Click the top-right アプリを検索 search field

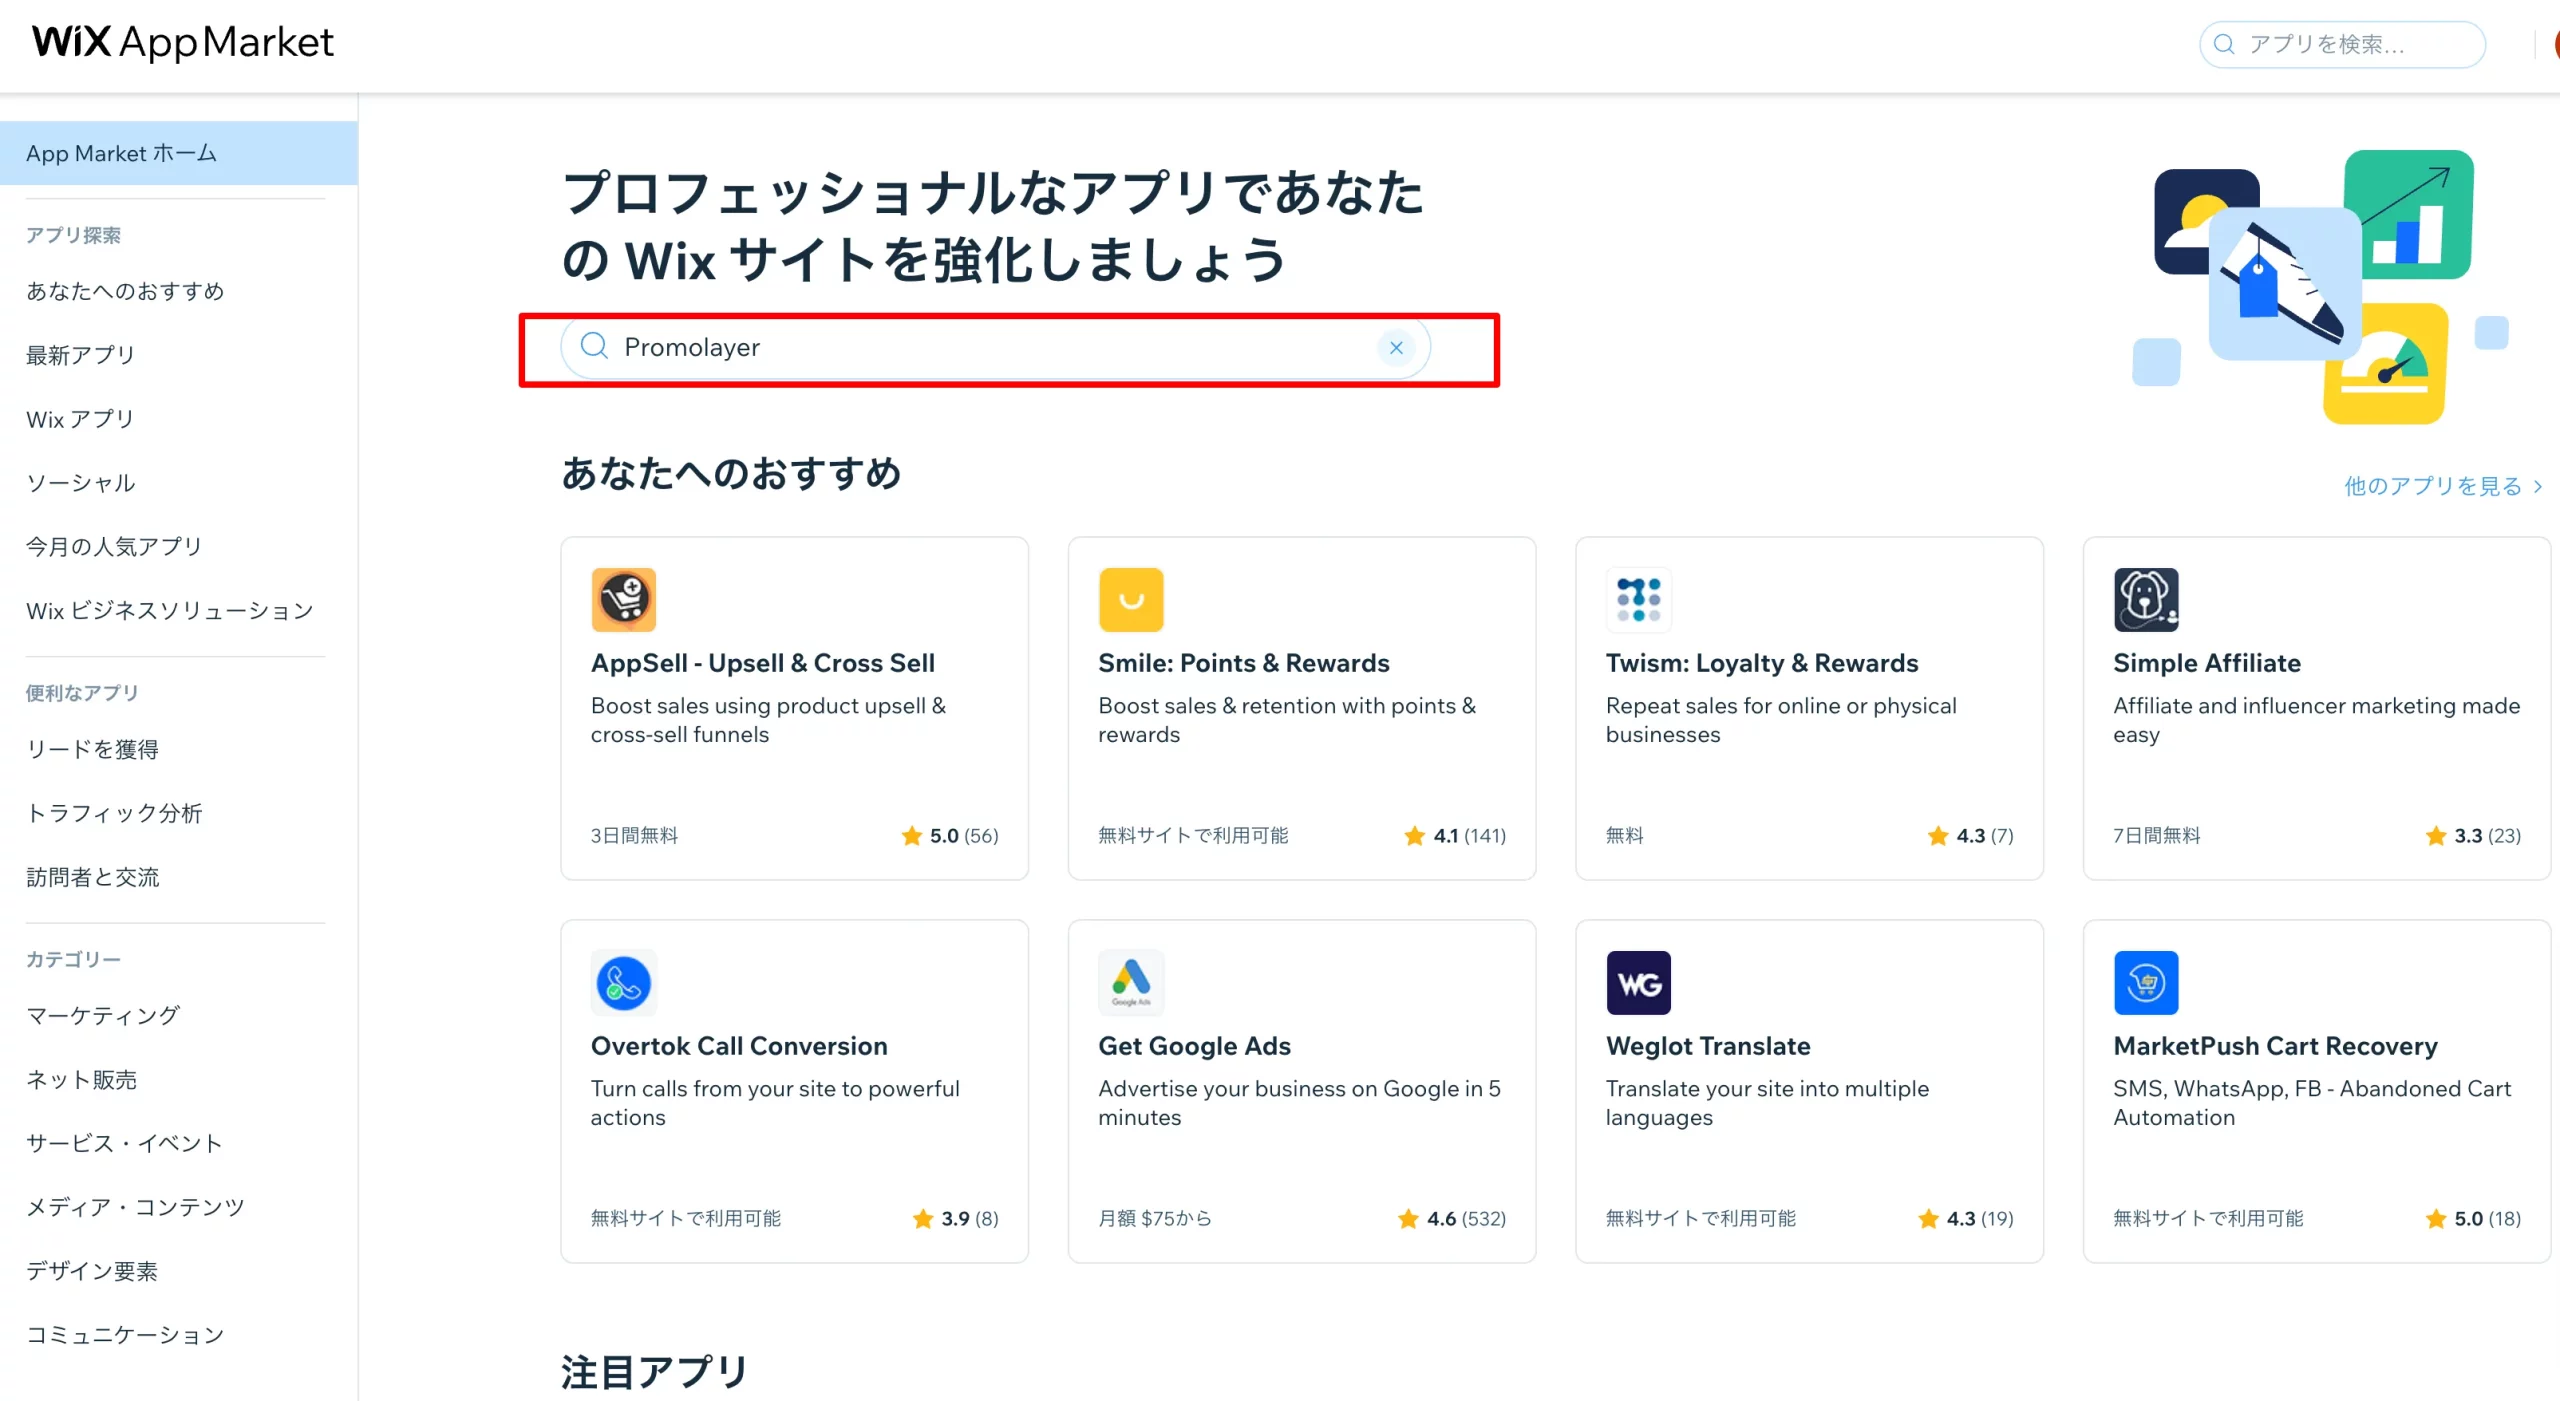coord(2342,44)
